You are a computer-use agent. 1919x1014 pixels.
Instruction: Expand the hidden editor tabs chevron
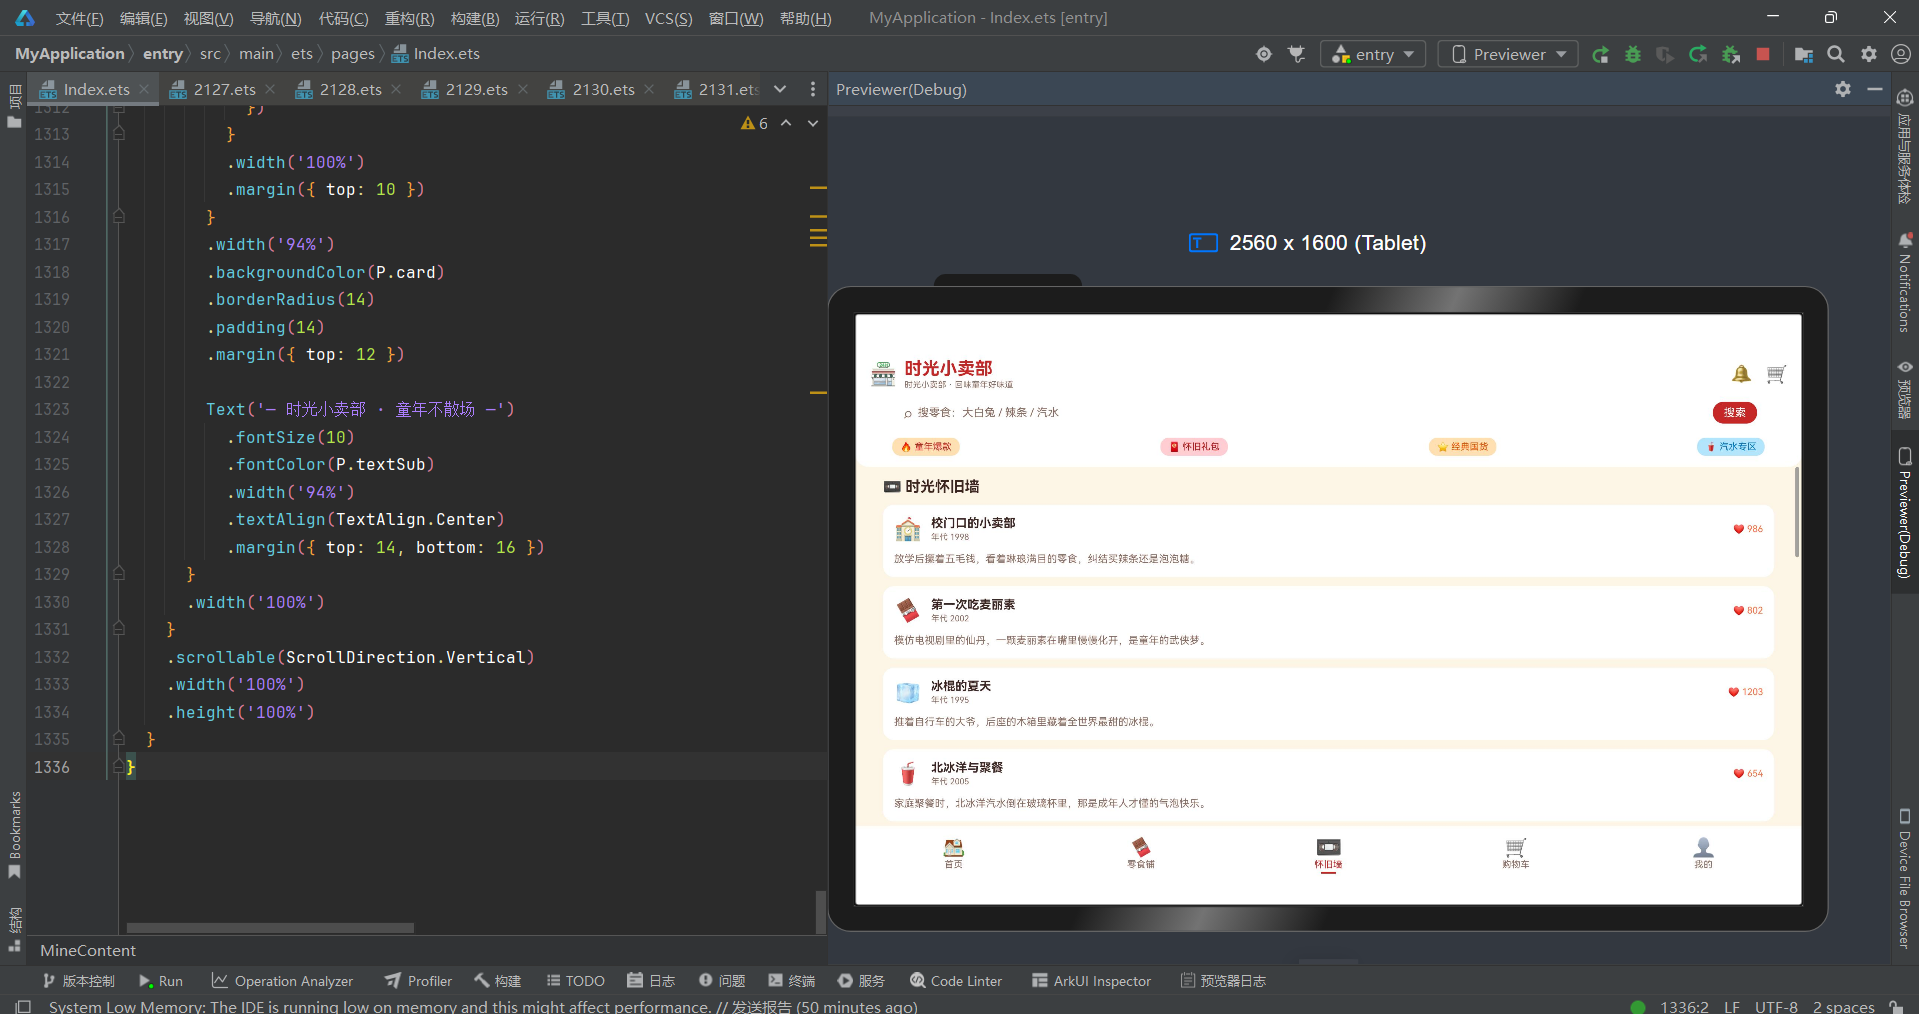pyautogui.click(x=780, y=89)
